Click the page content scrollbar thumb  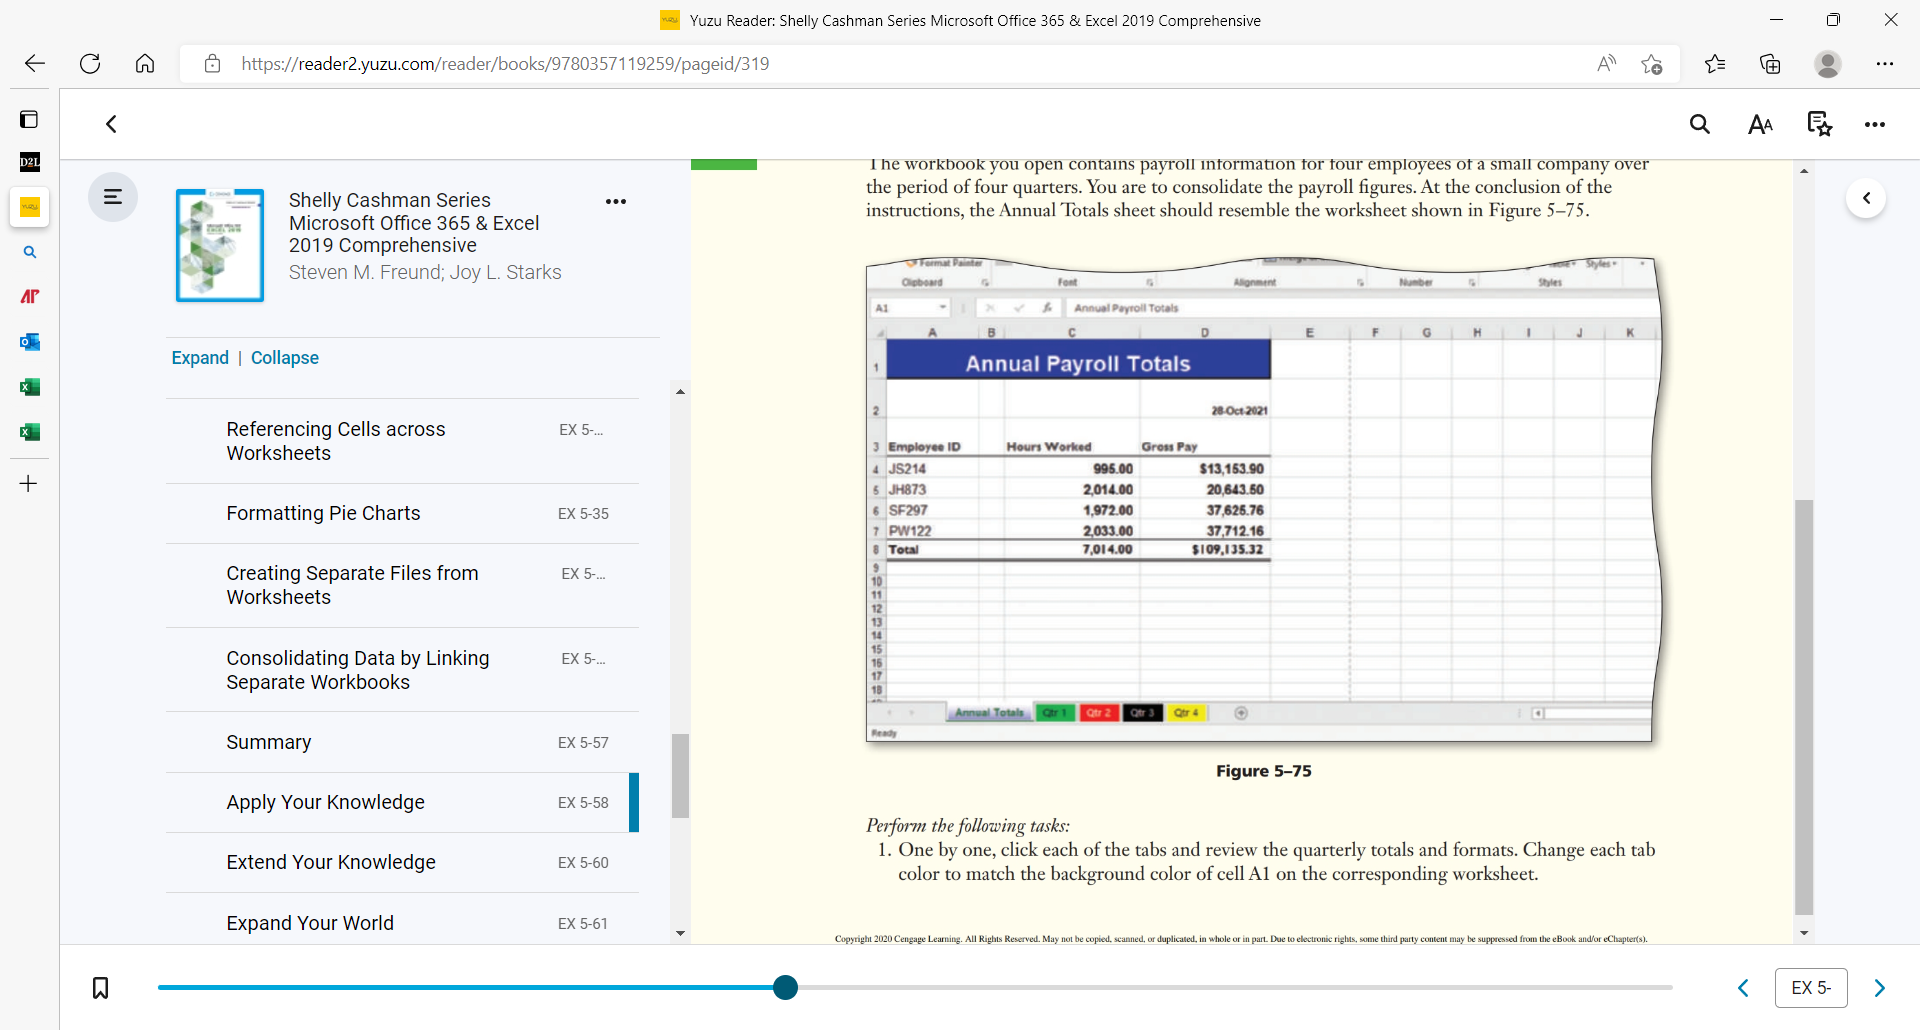point(1804,706)
